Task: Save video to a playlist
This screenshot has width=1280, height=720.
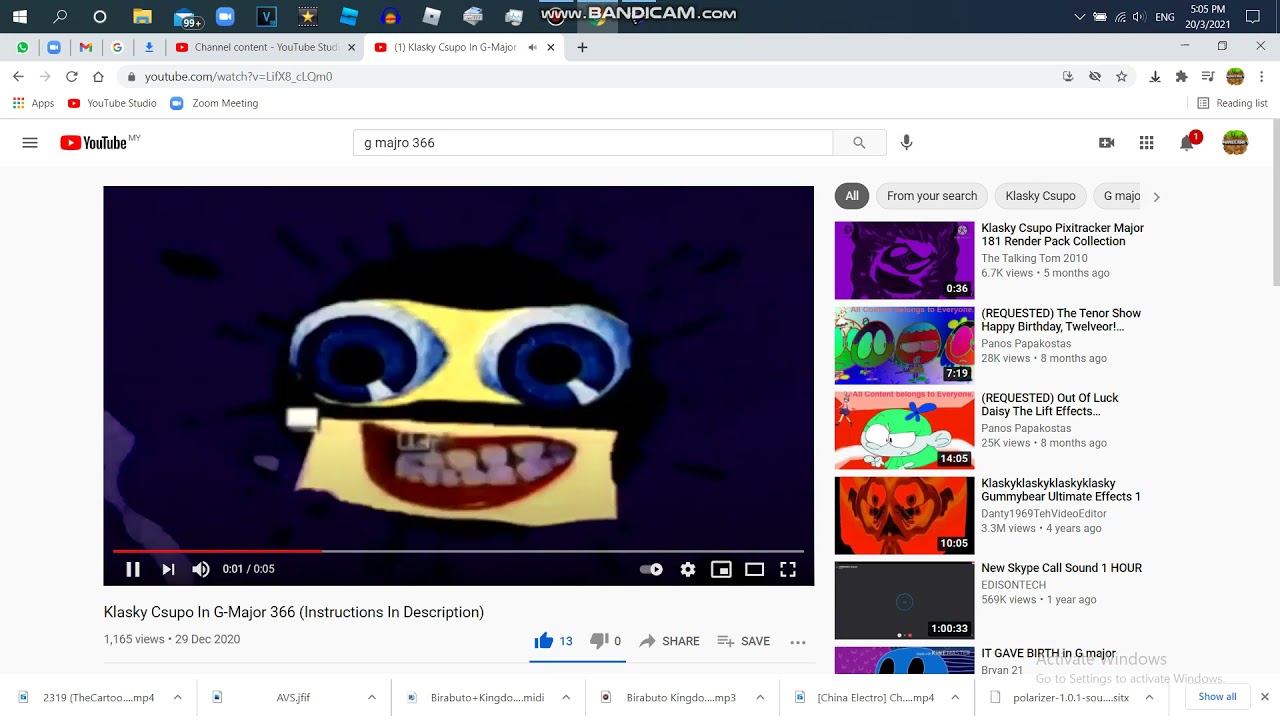Action: point(744,641)
